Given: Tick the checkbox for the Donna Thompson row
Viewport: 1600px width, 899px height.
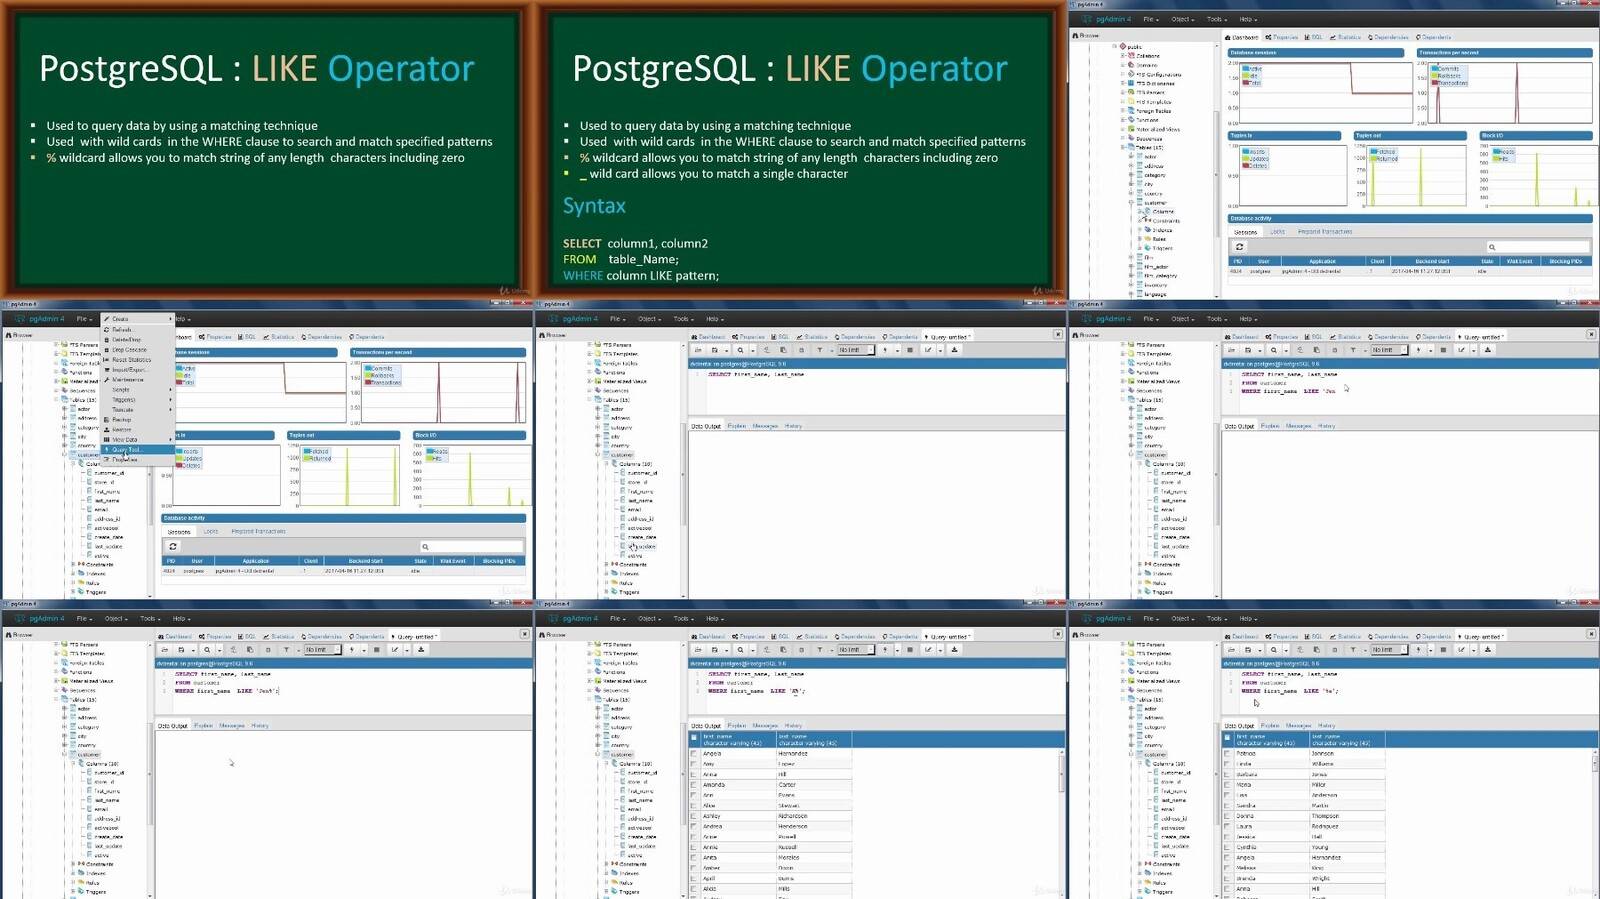Looking at the screenshot, I should pyautogui.click(x=1228, y=816).
